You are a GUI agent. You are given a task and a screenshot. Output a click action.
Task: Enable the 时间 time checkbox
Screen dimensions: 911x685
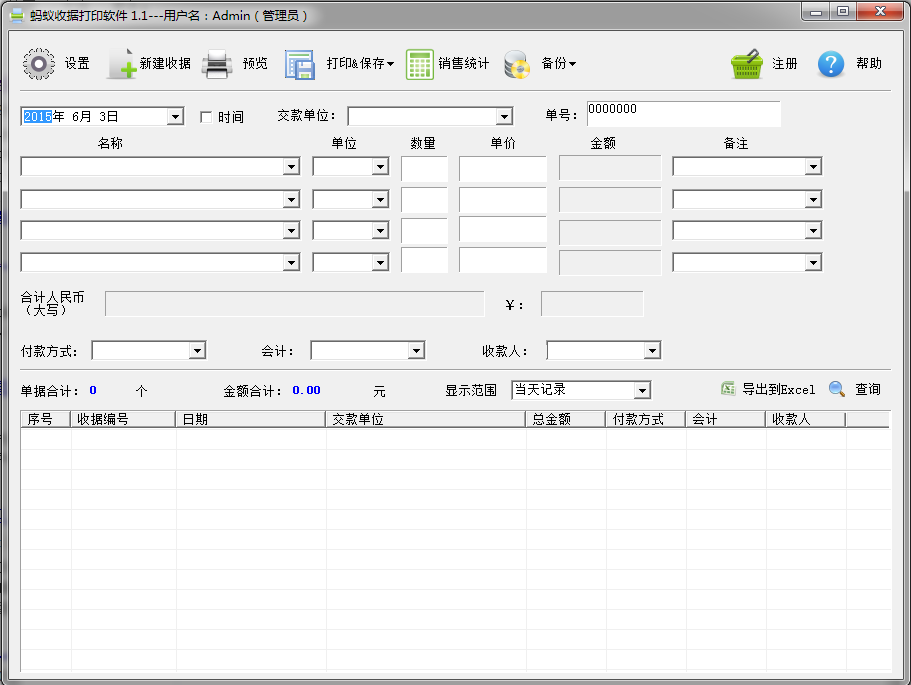coord(206,115)
